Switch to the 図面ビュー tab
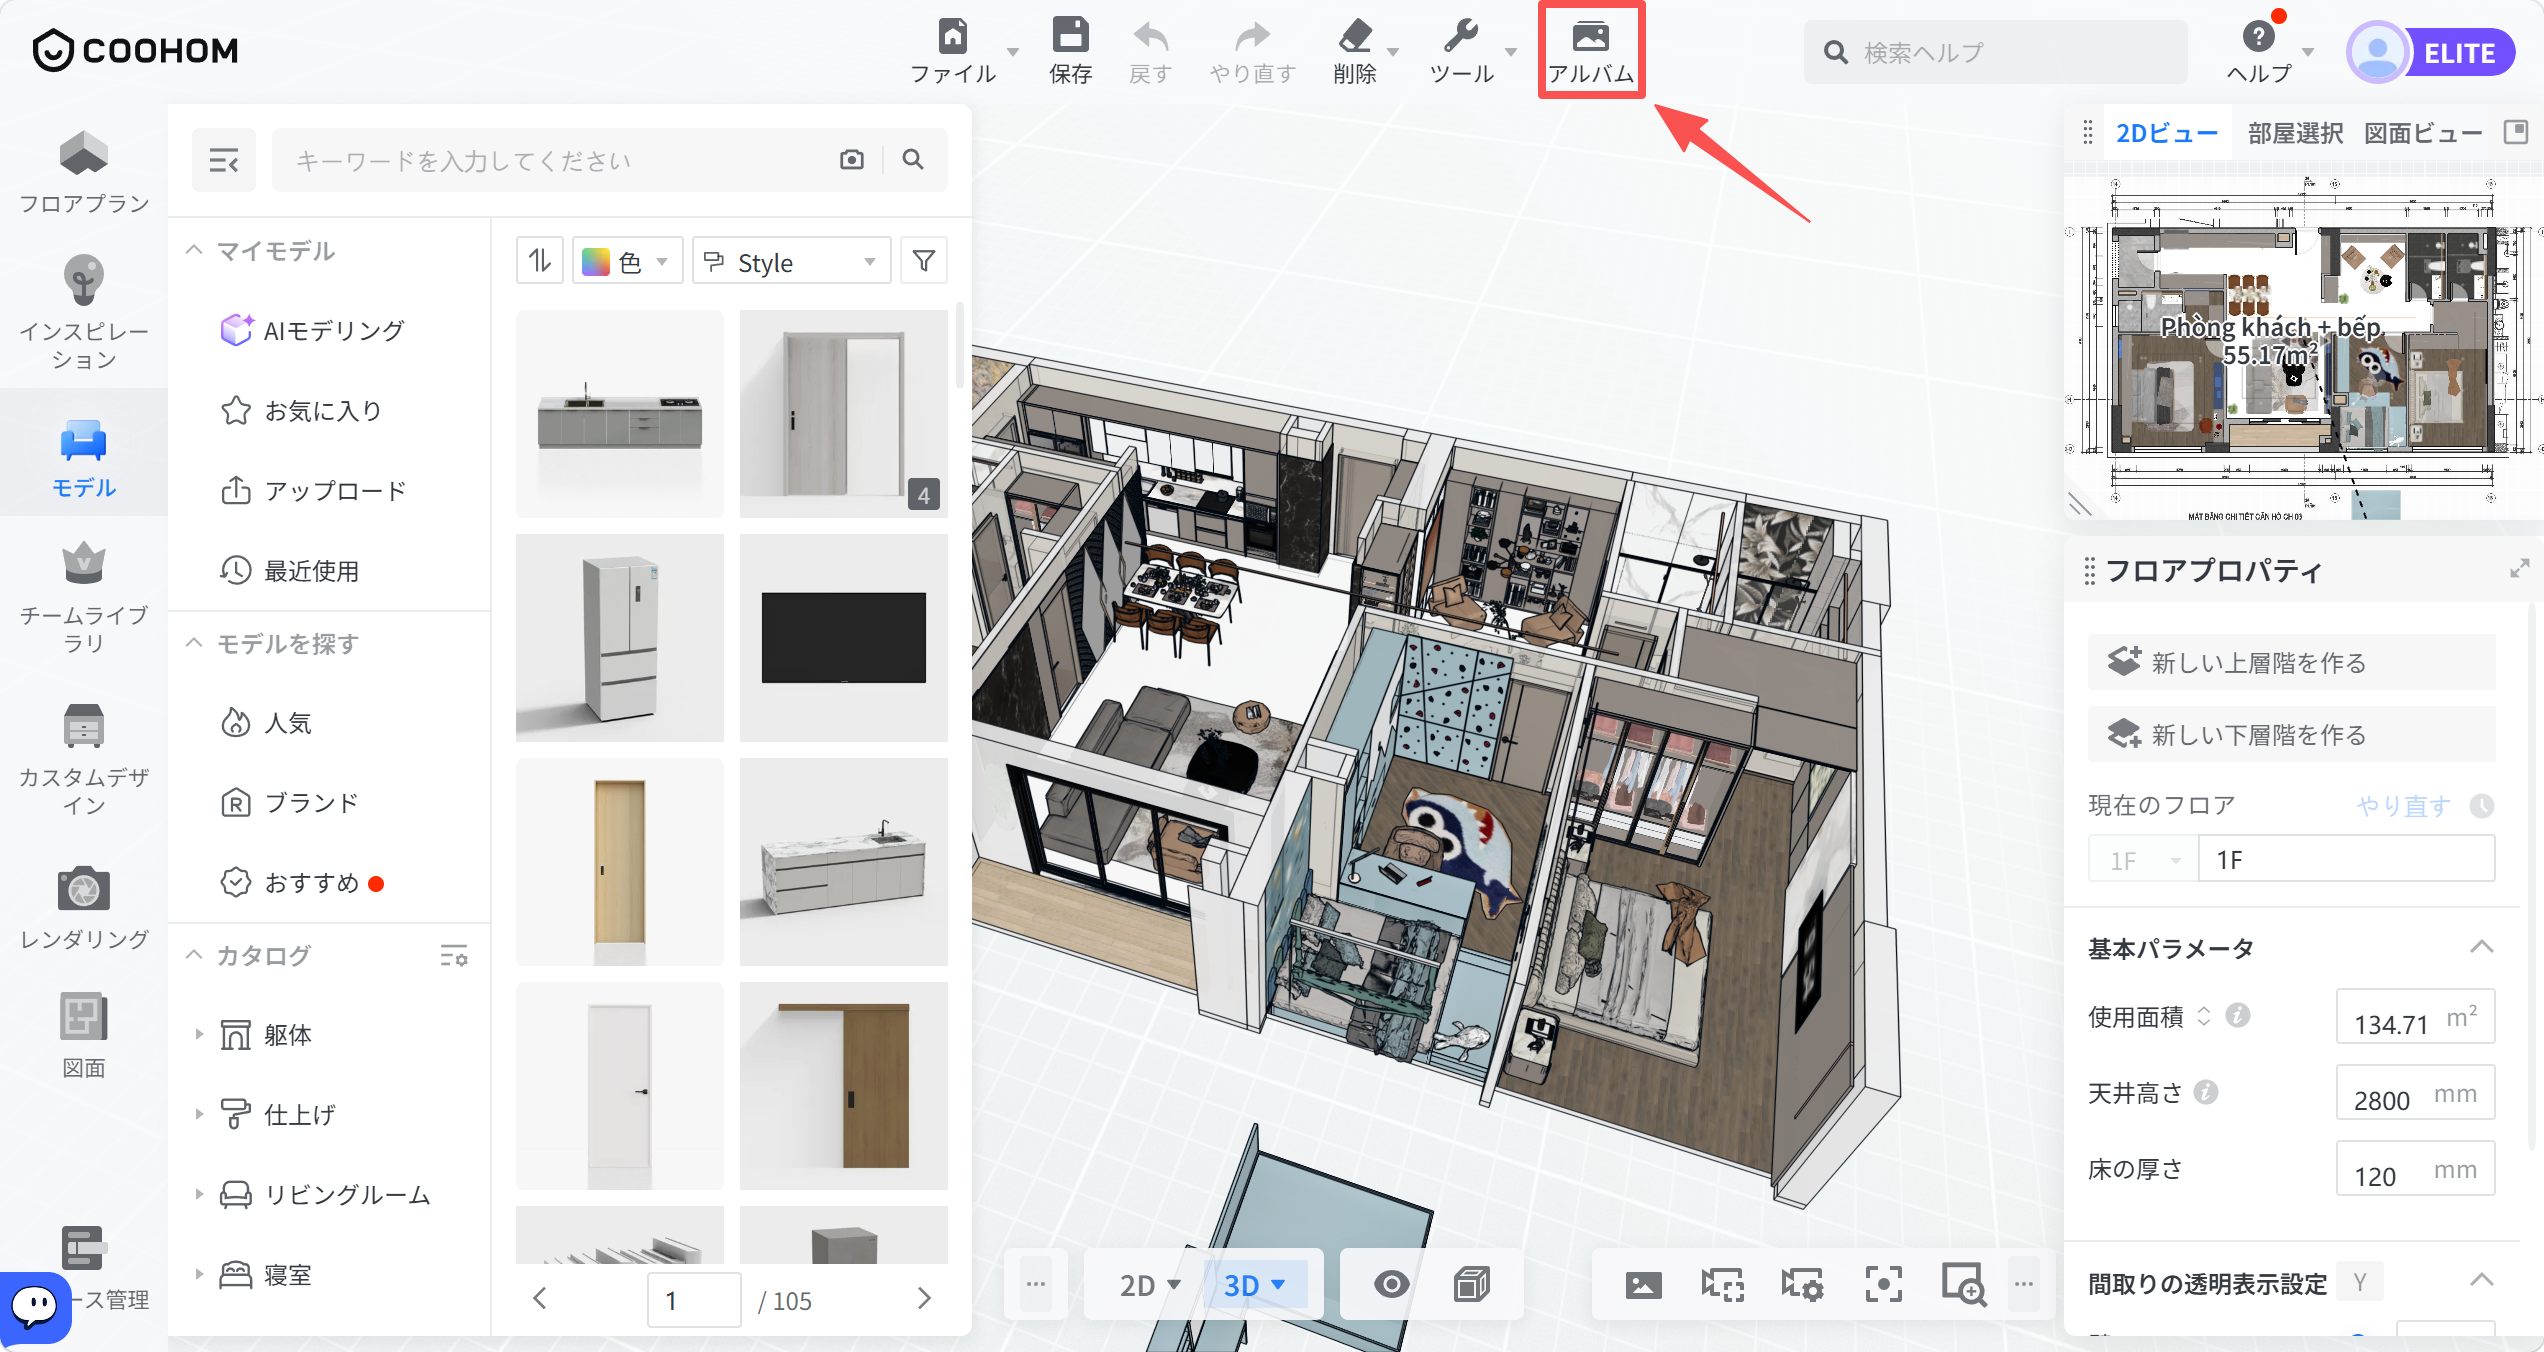 coord(2423,133)
